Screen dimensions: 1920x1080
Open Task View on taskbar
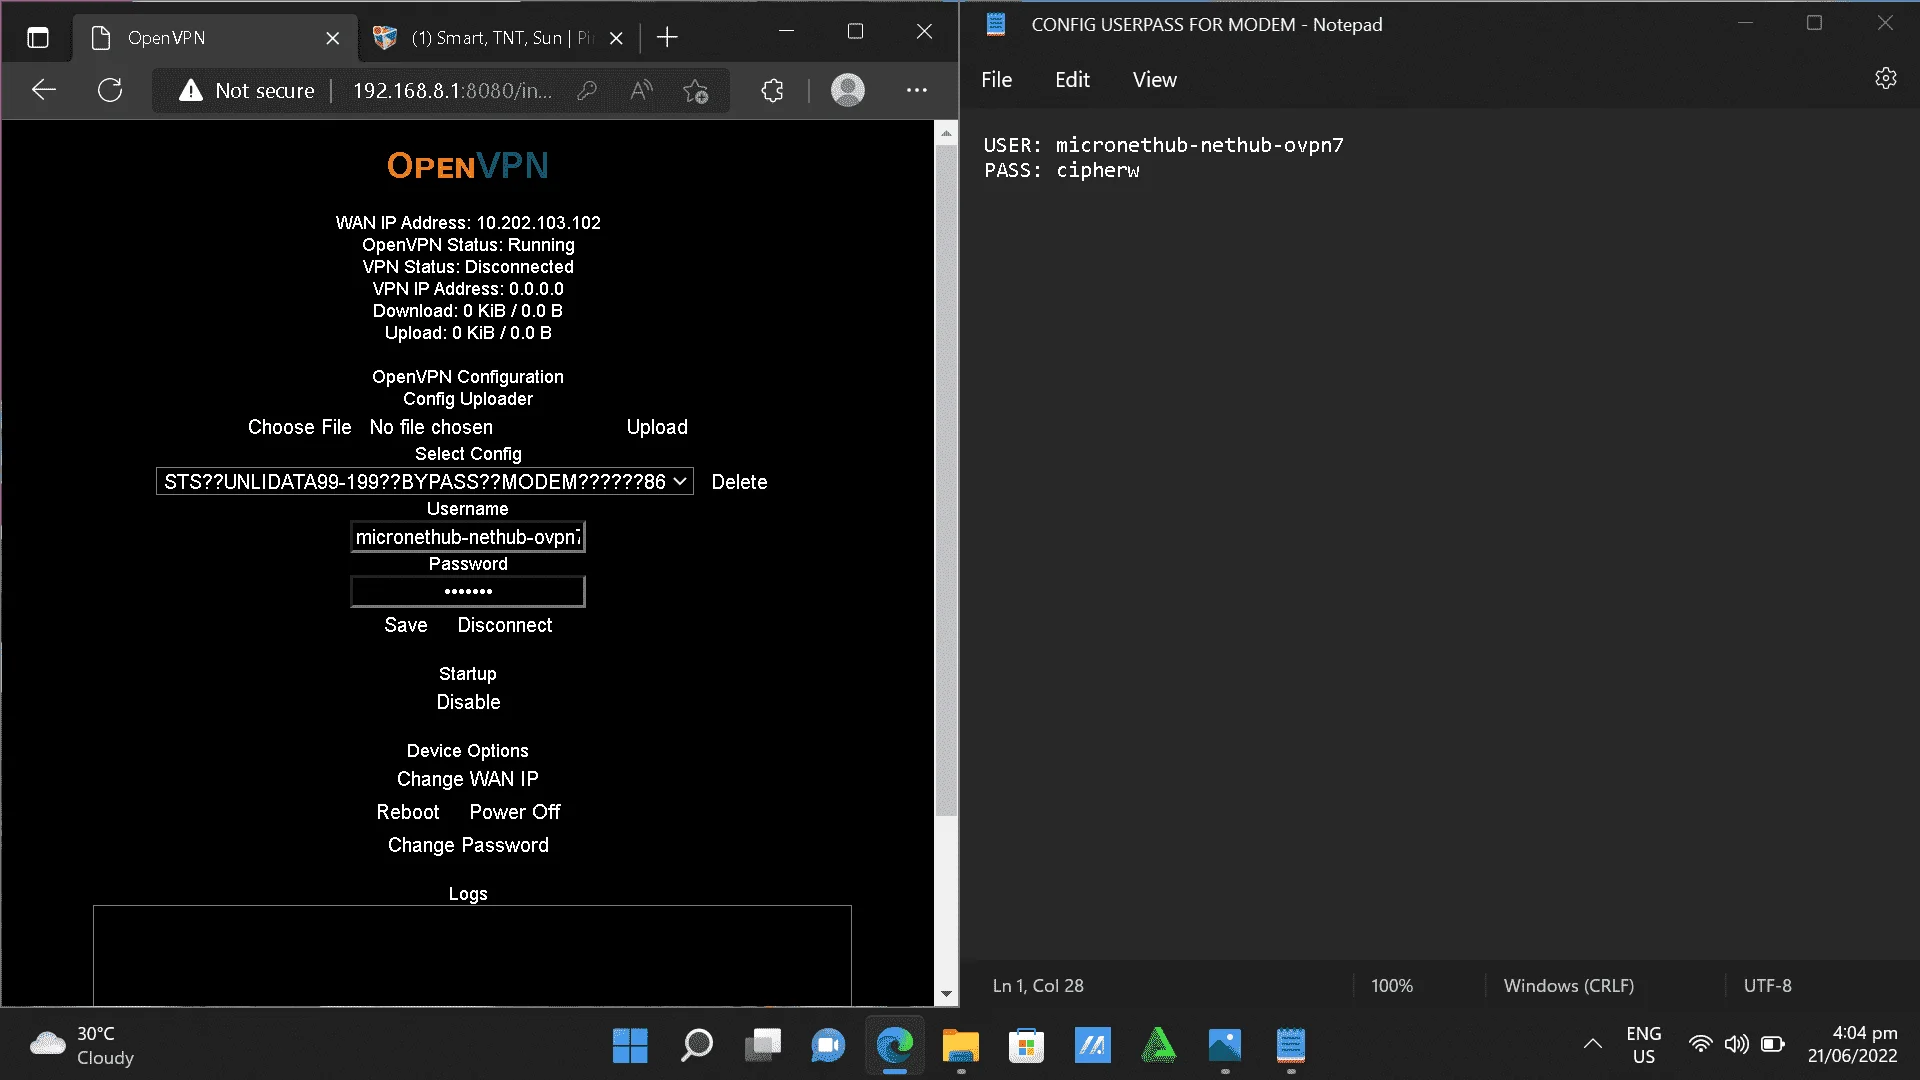pyautogui.click(x=762, y=1046)
